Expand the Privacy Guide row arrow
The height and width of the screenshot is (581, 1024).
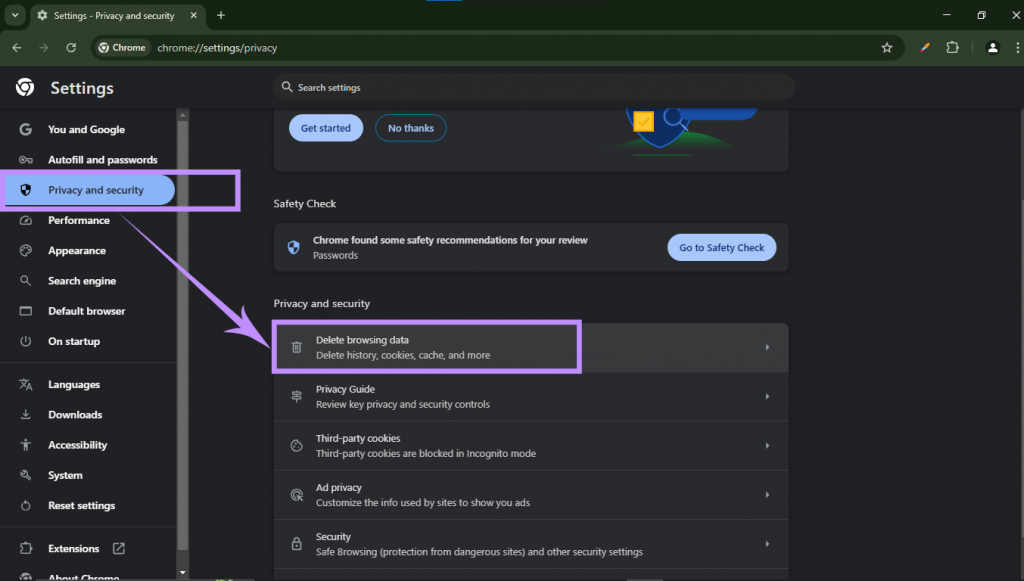[767, 396]
